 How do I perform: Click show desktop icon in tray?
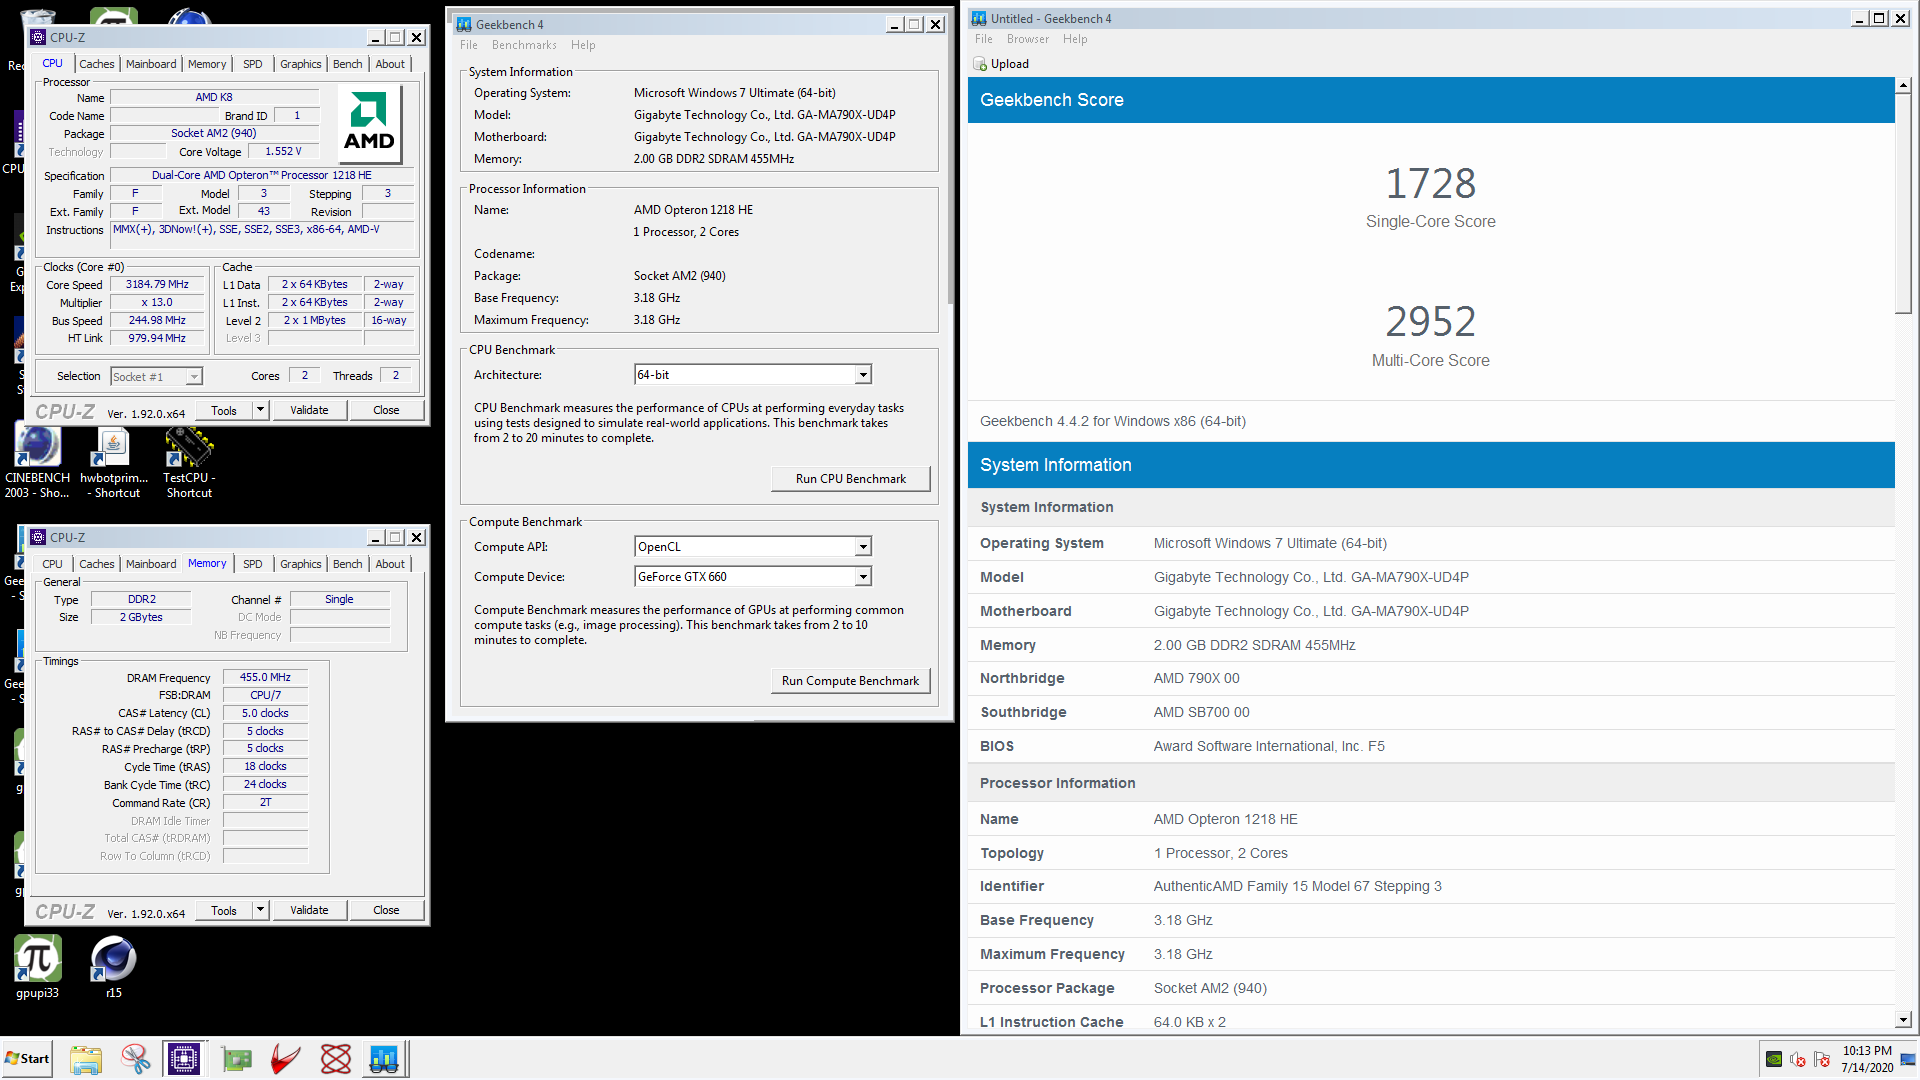pyautogui.click(x=1908, y=1059)
